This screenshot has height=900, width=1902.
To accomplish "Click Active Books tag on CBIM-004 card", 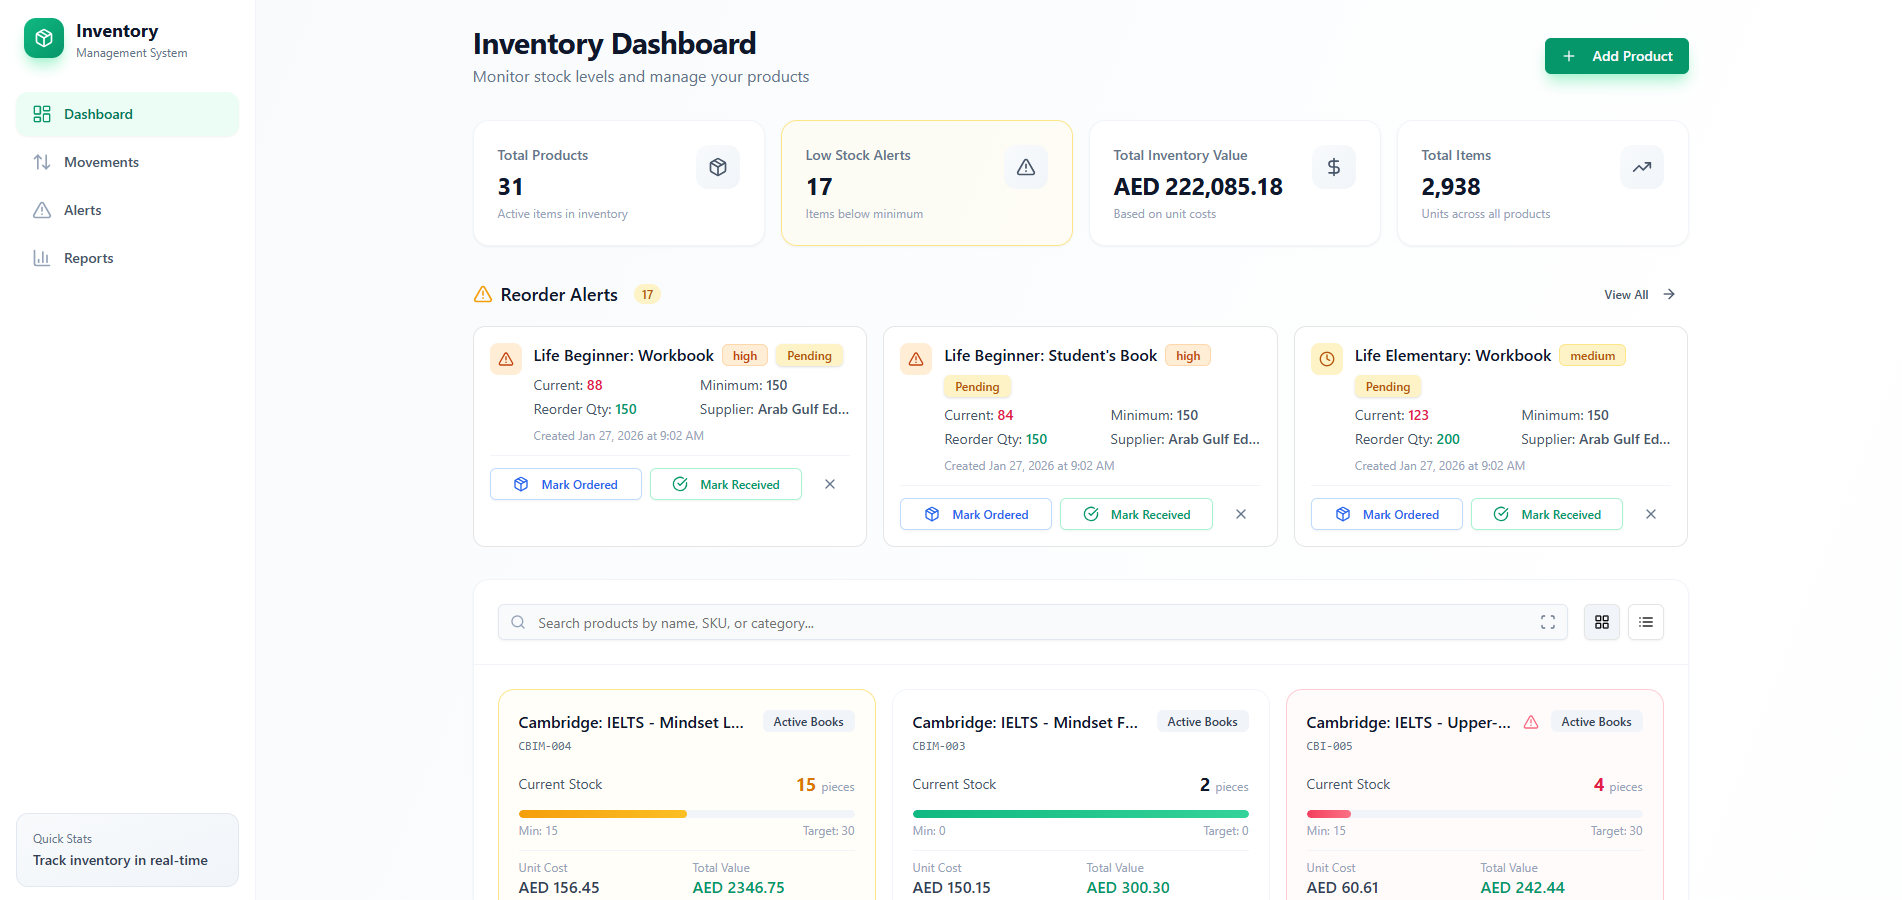I will coord(808,722).
